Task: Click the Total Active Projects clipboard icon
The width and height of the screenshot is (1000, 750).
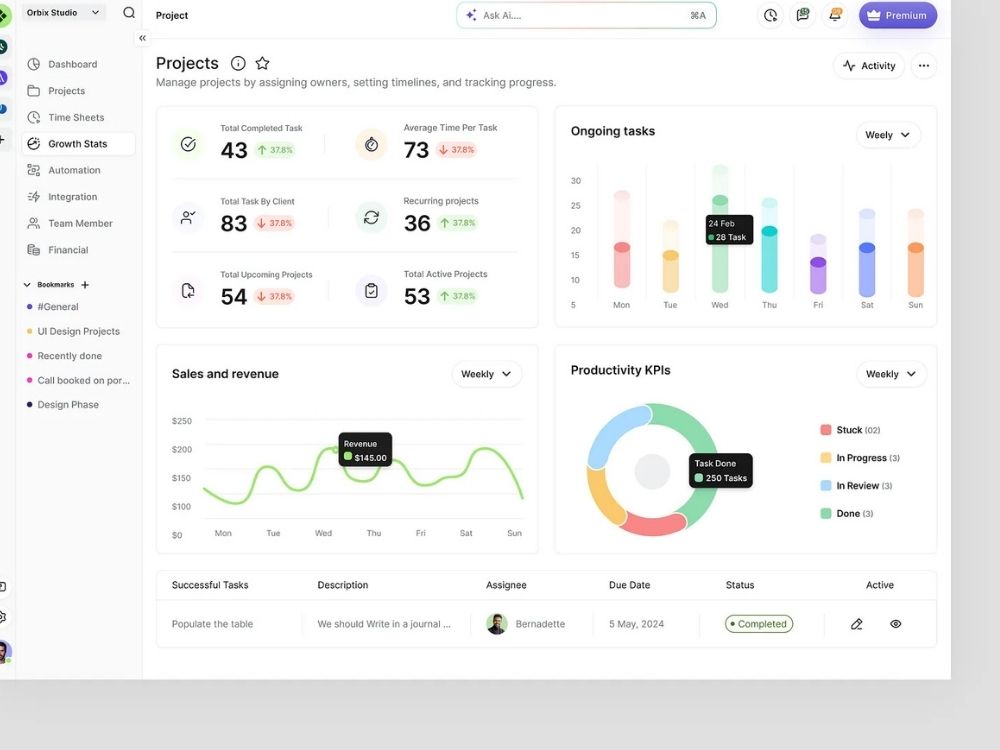Action: (371, 291)
